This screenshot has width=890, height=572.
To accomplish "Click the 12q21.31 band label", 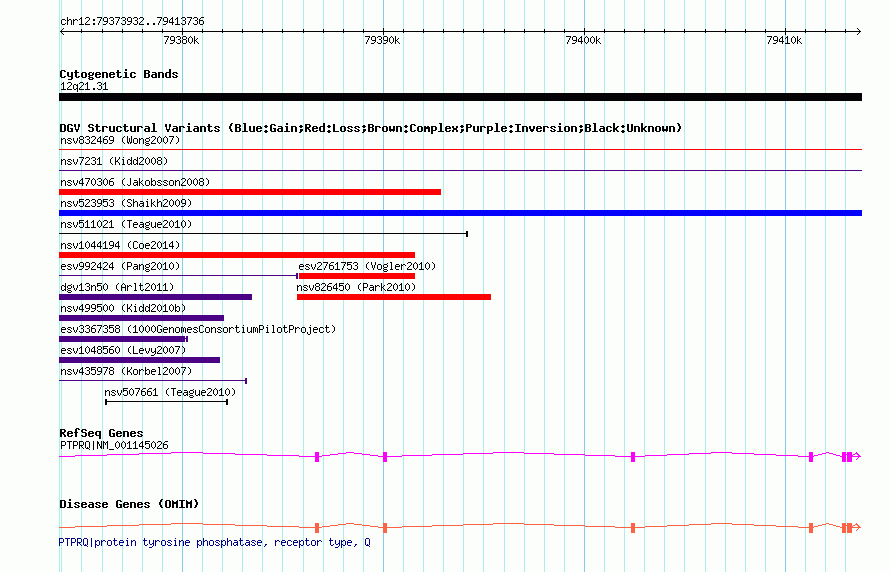I will tap(84, 86).
